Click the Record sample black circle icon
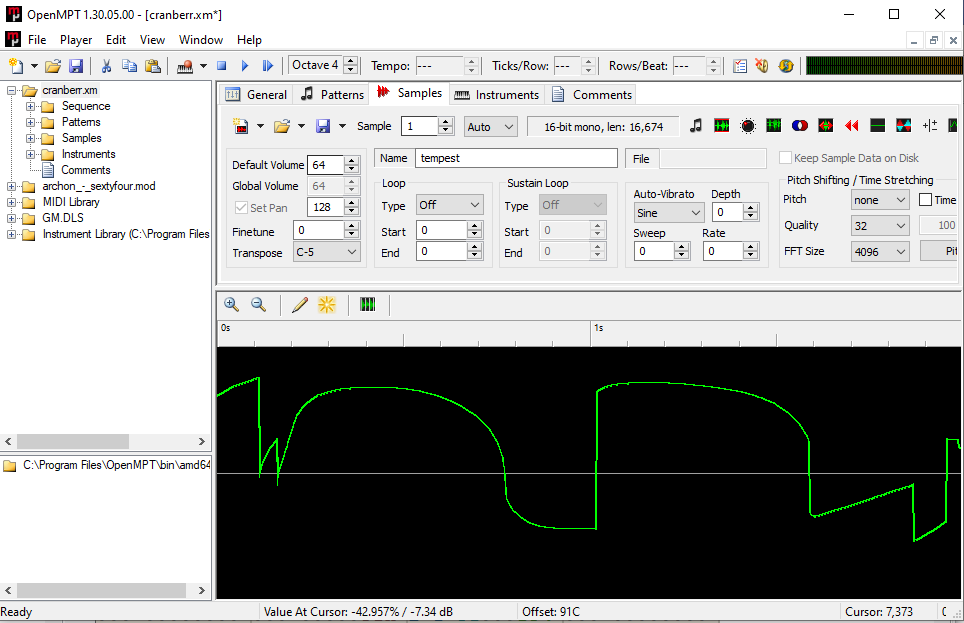Screen dimensions: 964x623 coord(748,126)
